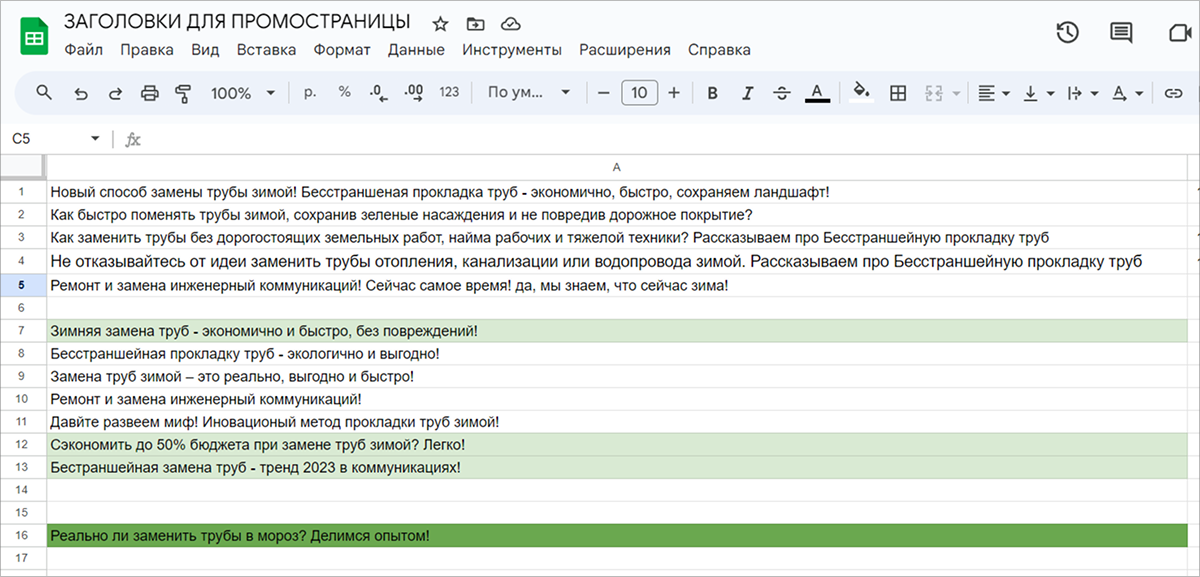The width and height of the screenshot is (1200, 577).
Task: Format as percent
Action: click(345, 93)
